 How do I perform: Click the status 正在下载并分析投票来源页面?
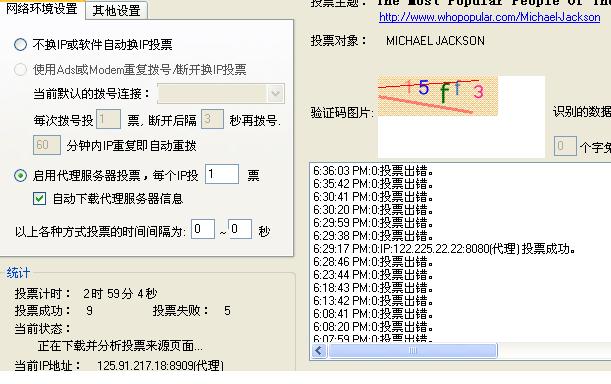pyautogui.click(x=120, y=345)
